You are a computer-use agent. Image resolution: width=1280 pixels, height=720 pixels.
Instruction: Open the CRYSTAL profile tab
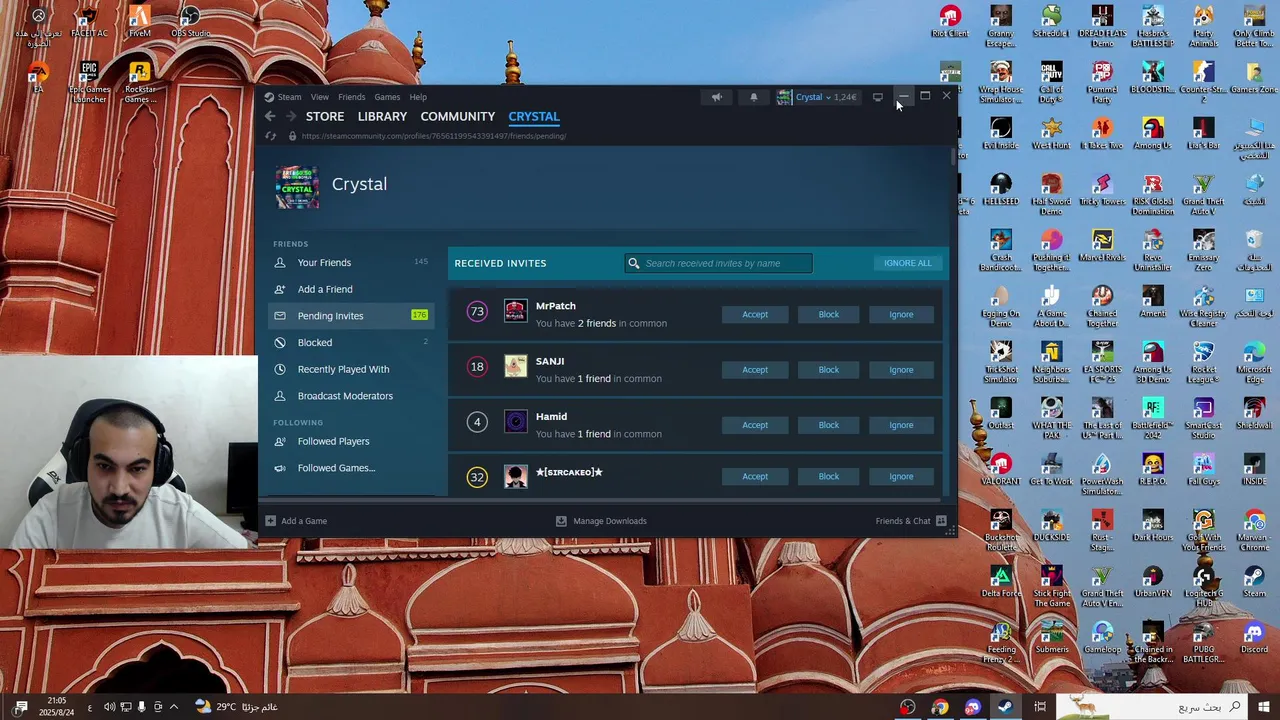[534, 116]
